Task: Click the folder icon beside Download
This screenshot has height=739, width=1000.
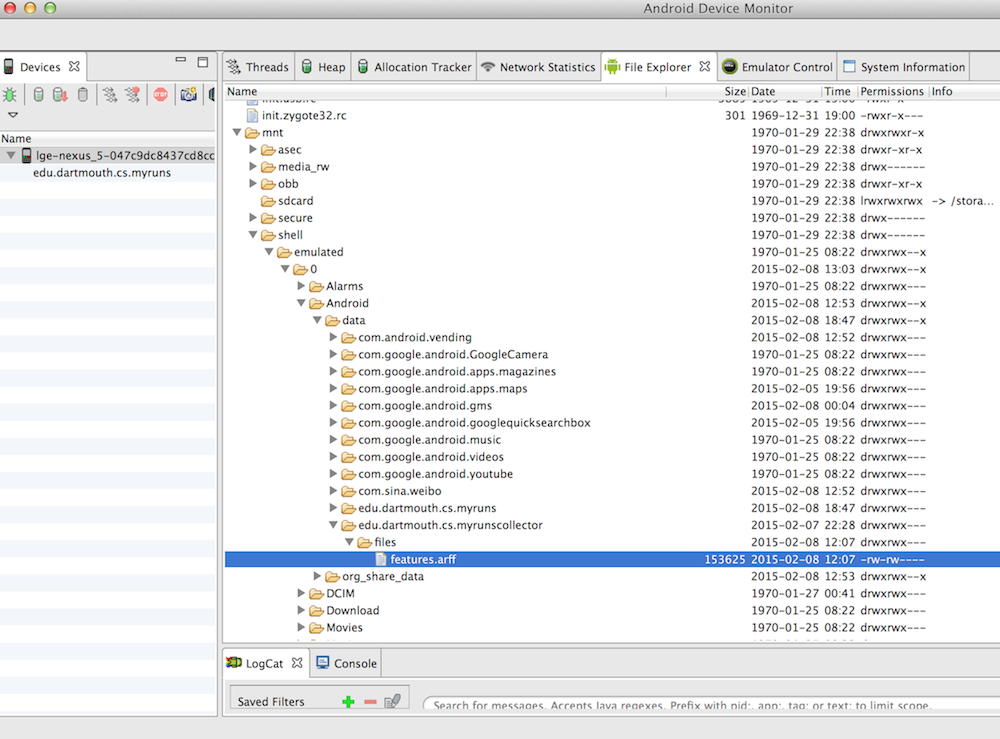Action: point(316,611)
